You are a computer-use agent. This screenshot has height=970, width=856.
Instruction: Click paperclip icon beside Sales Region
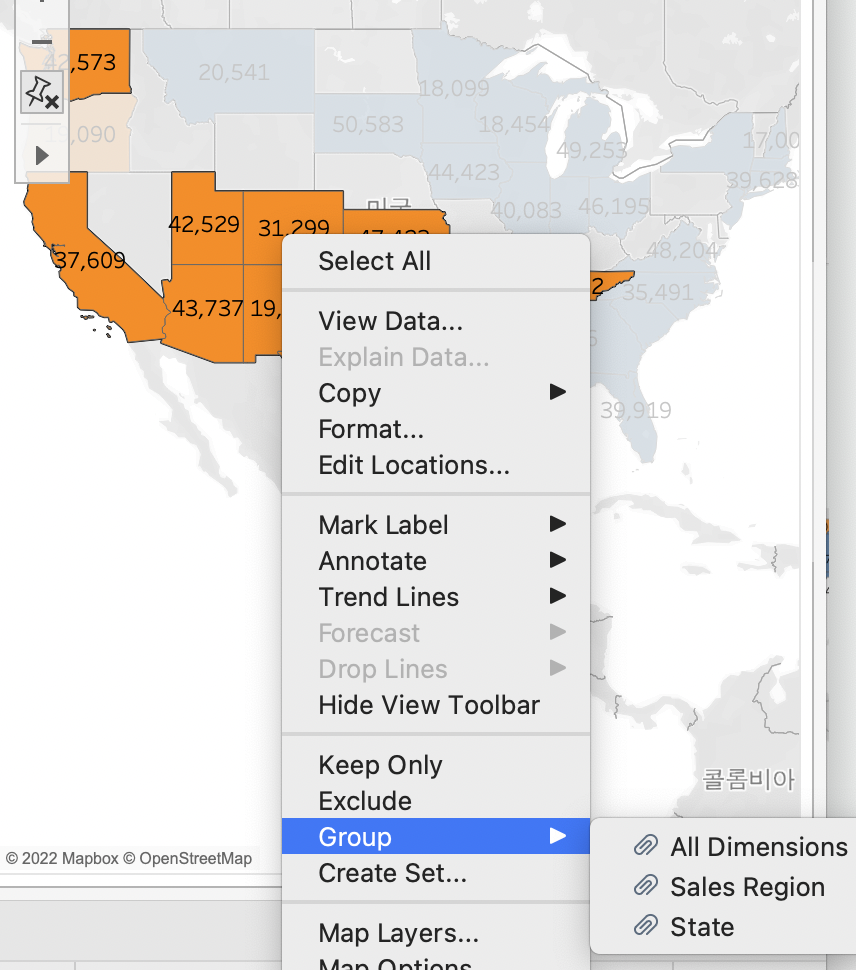646,887
